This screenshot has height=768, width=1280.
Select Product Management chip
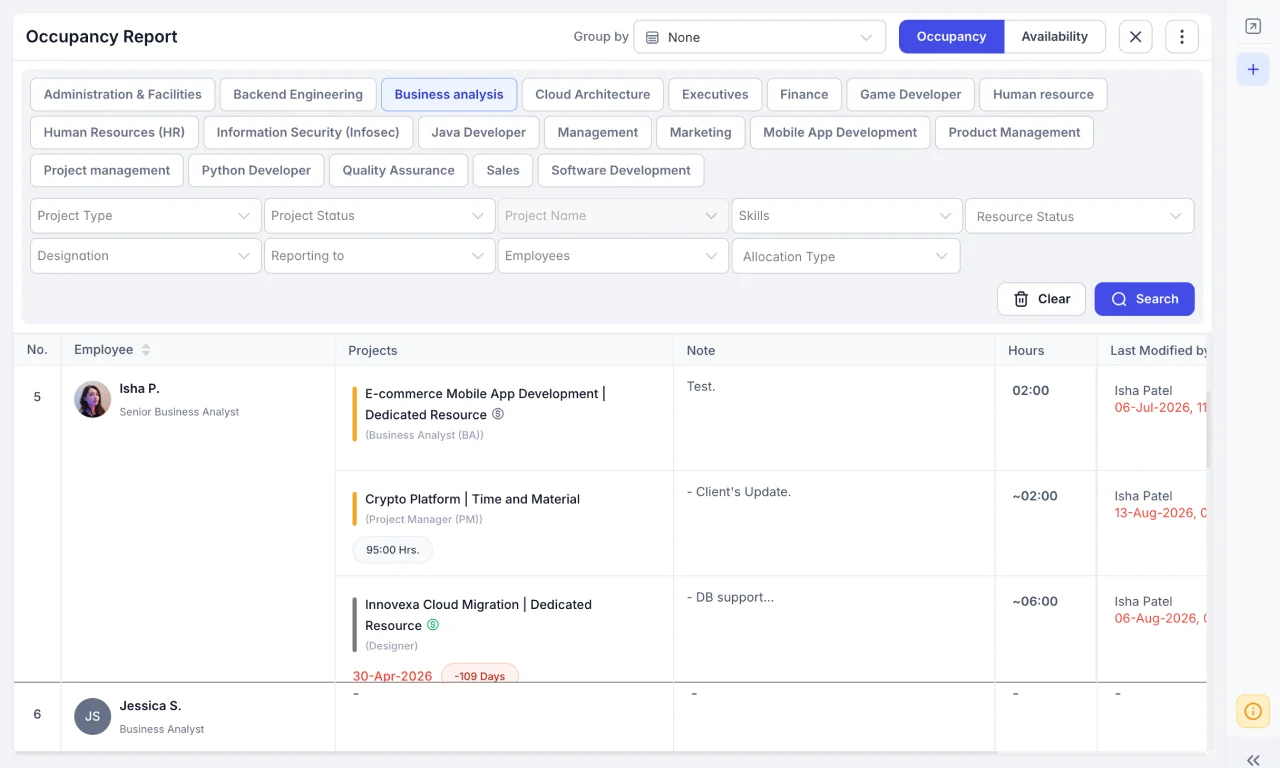[x=1014, y=132]
